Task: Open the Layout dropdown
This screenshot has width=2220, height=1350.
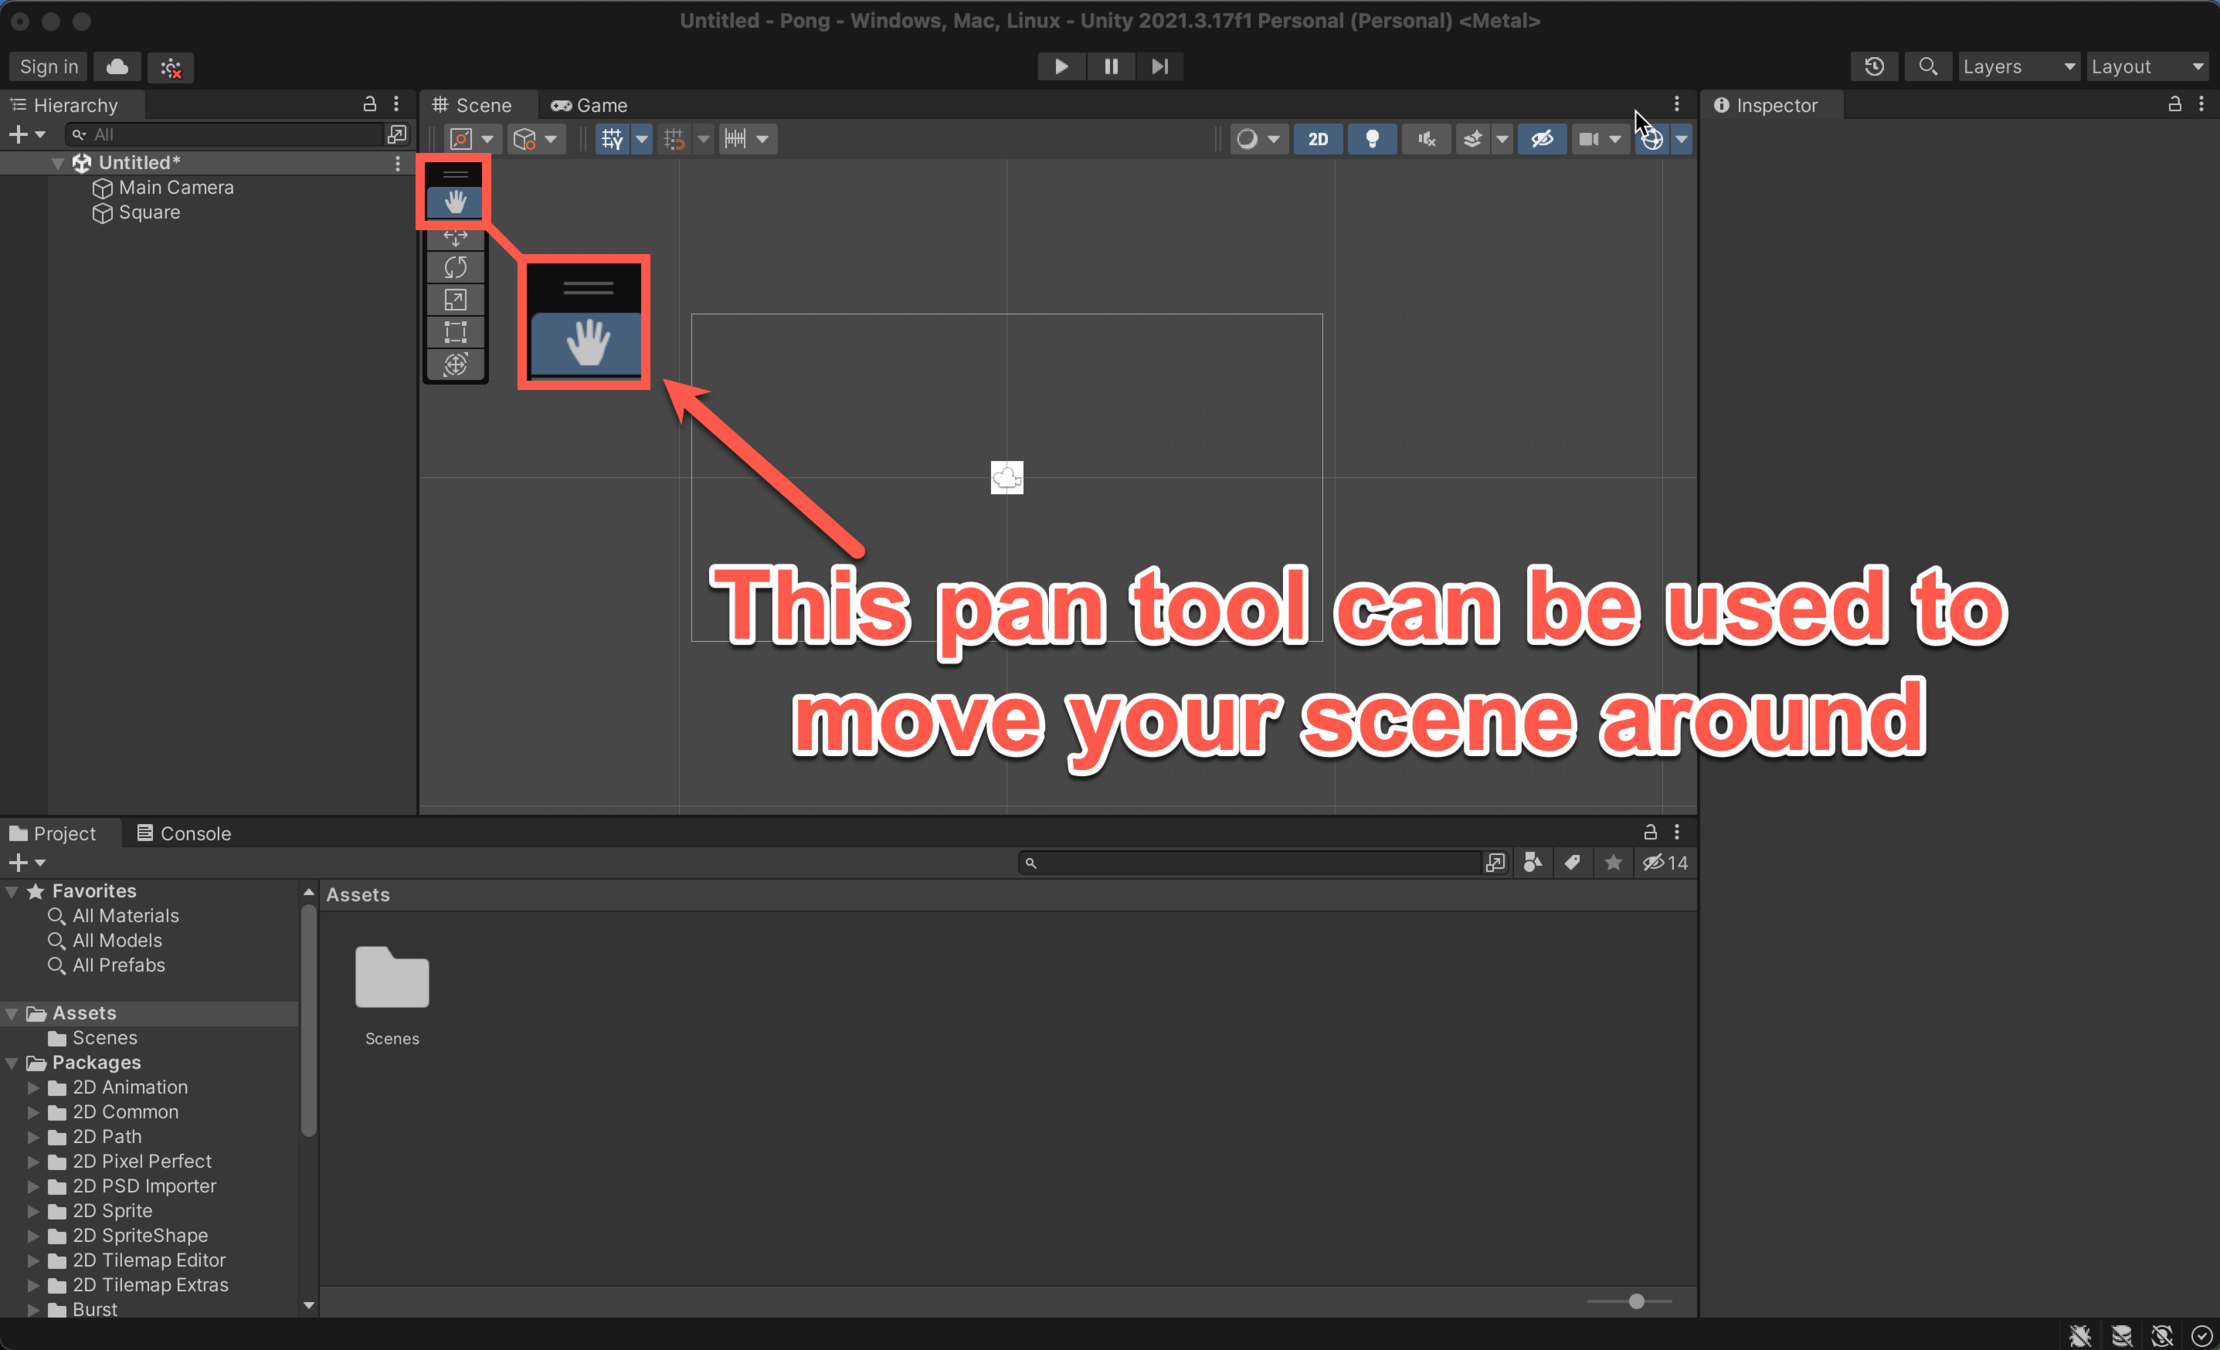Action: point(2146,66)
